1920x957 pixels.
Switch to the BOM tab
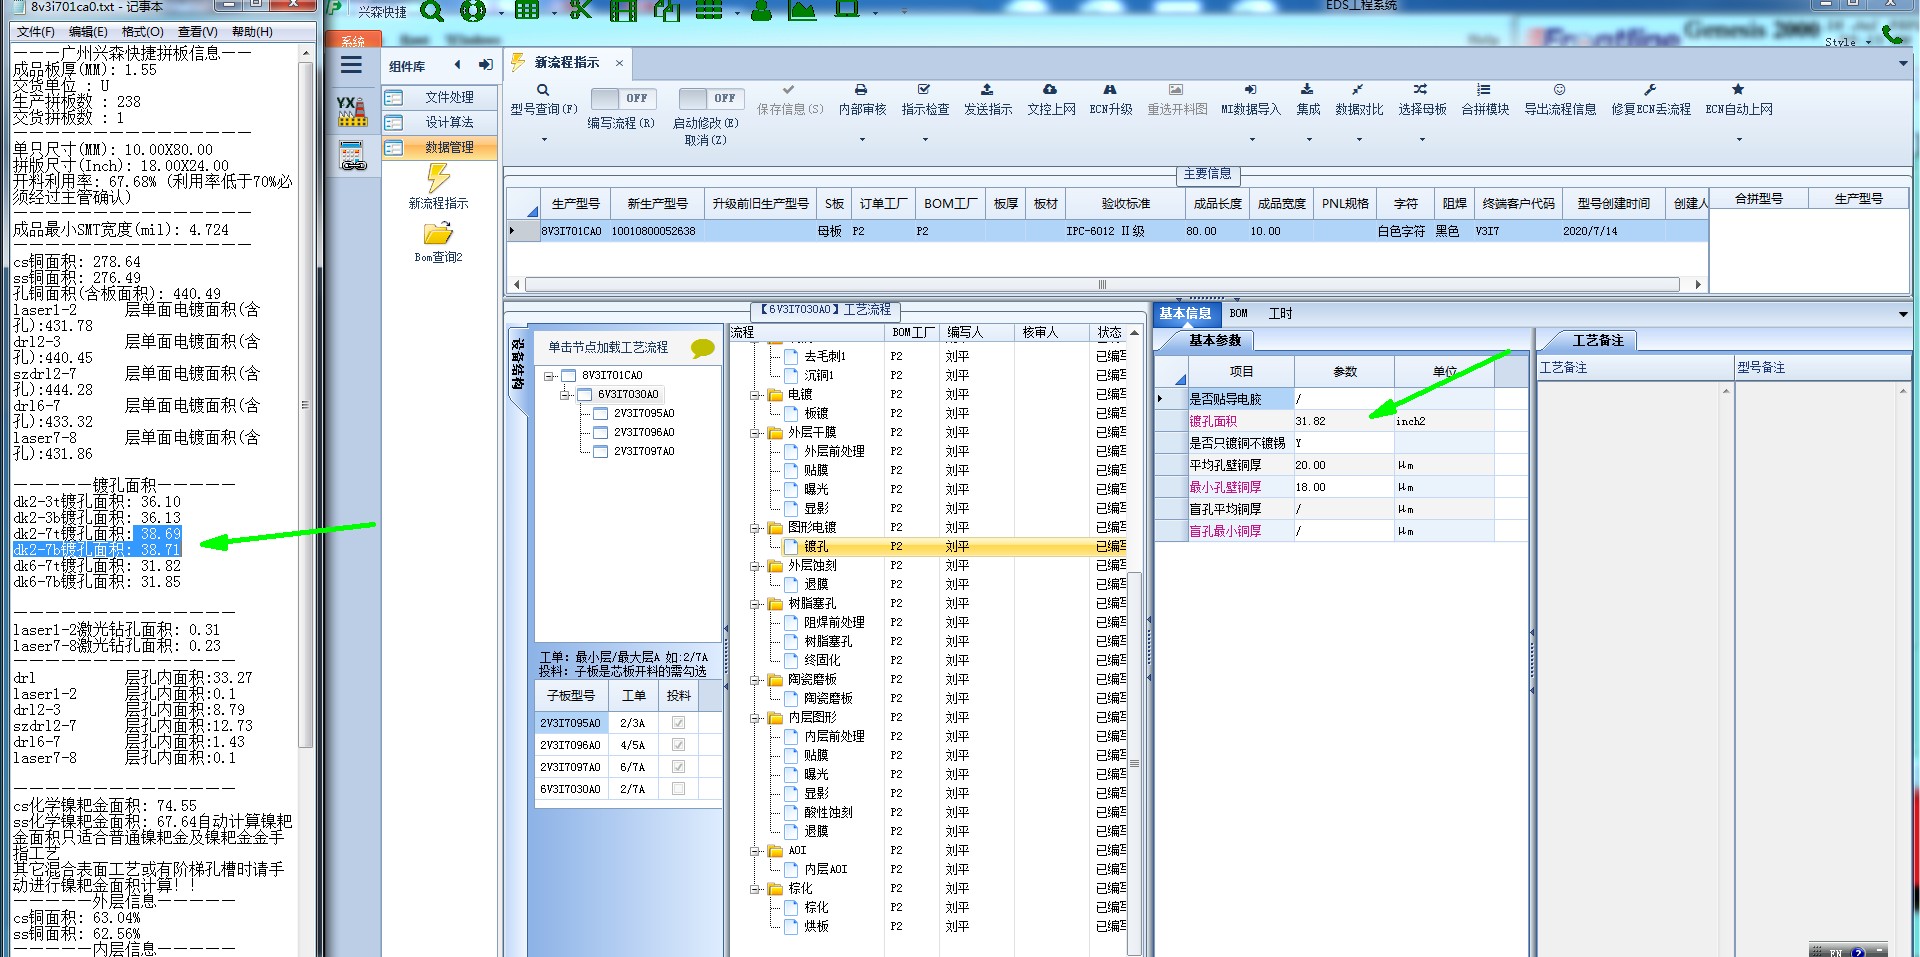(1239, 313)
